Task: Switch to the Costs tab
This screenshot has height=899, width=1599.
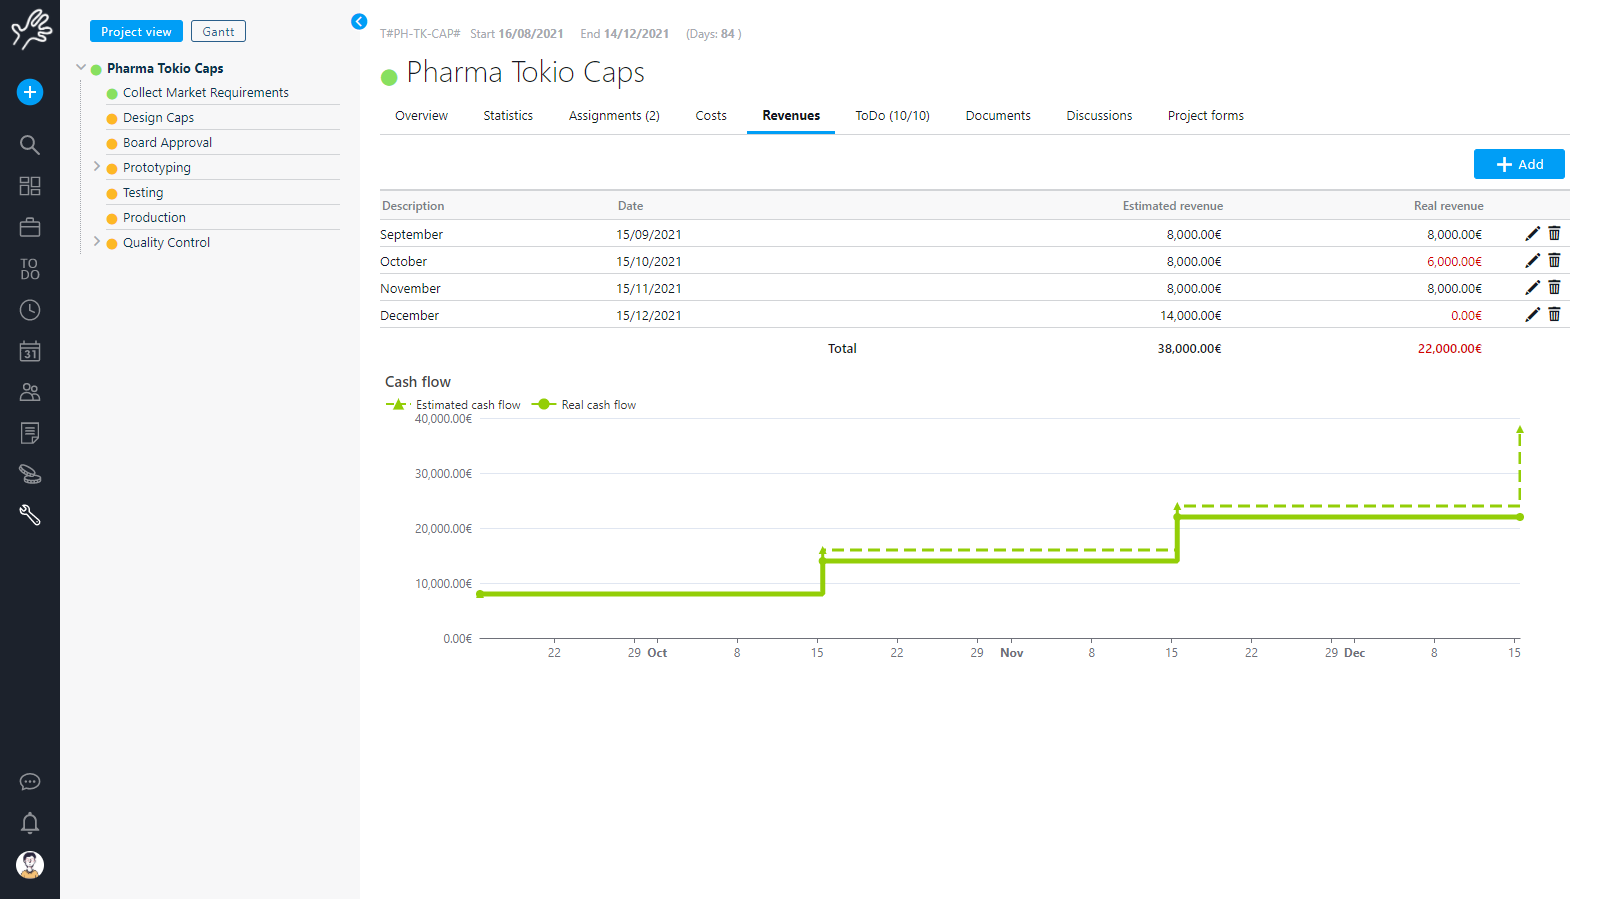Action: point(711,116)
